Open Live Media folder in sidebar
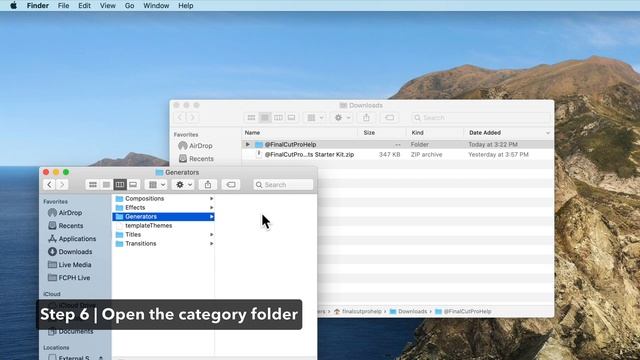This screenshot has height=360, width=640. click(x=70, y=265)
